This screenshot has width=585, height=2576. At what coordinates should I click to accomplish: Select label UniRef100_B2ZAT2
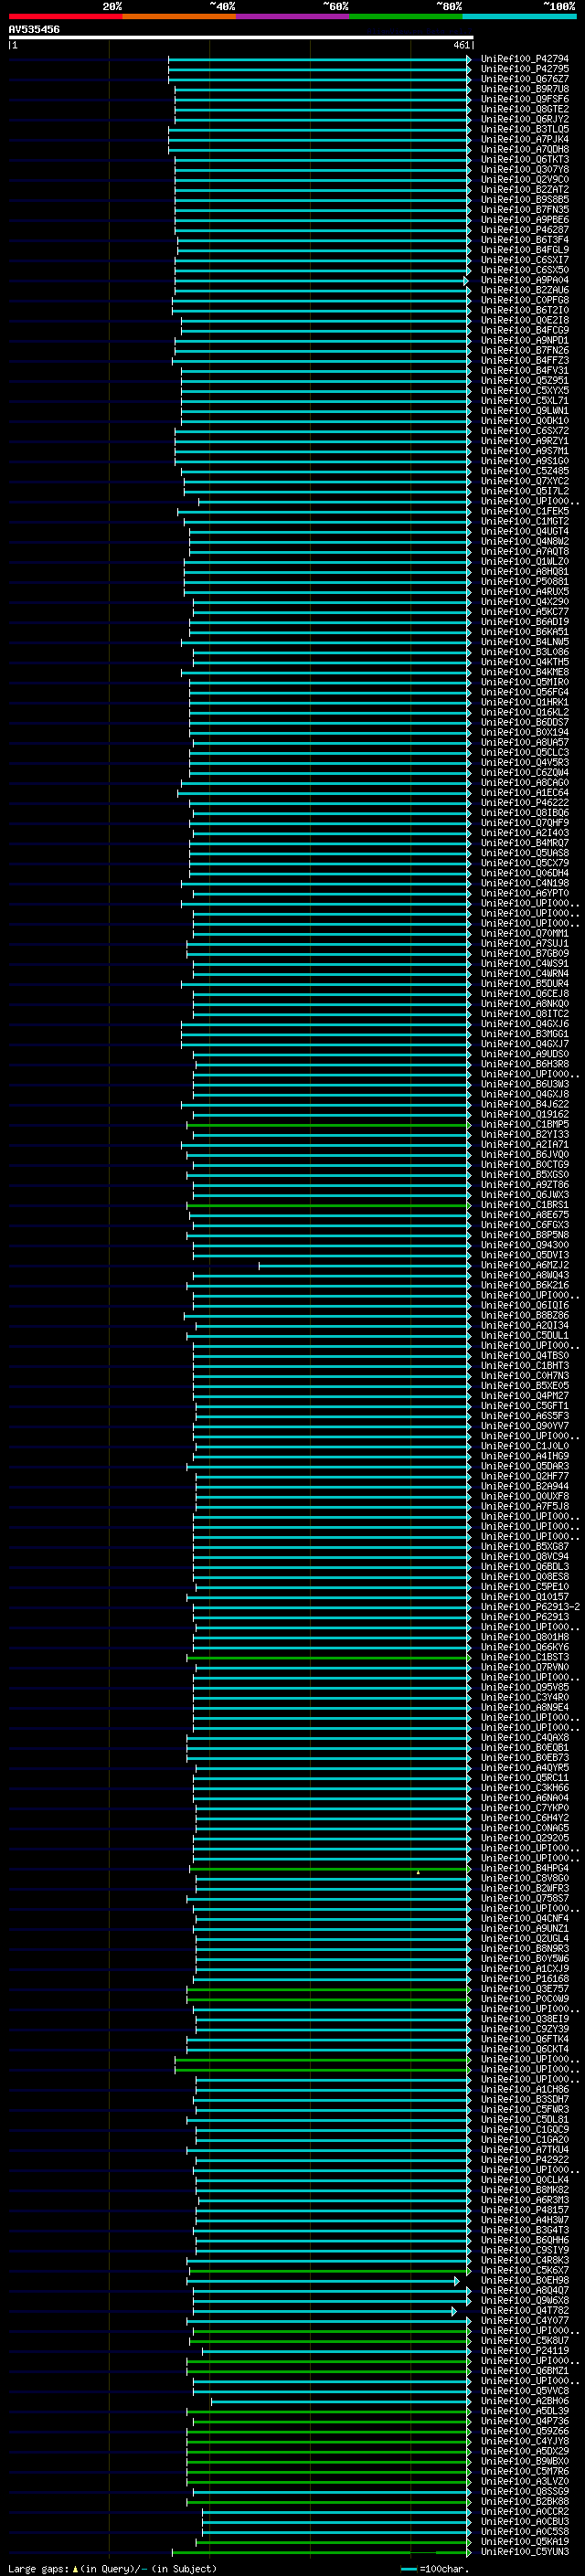[x=525, y=190]
